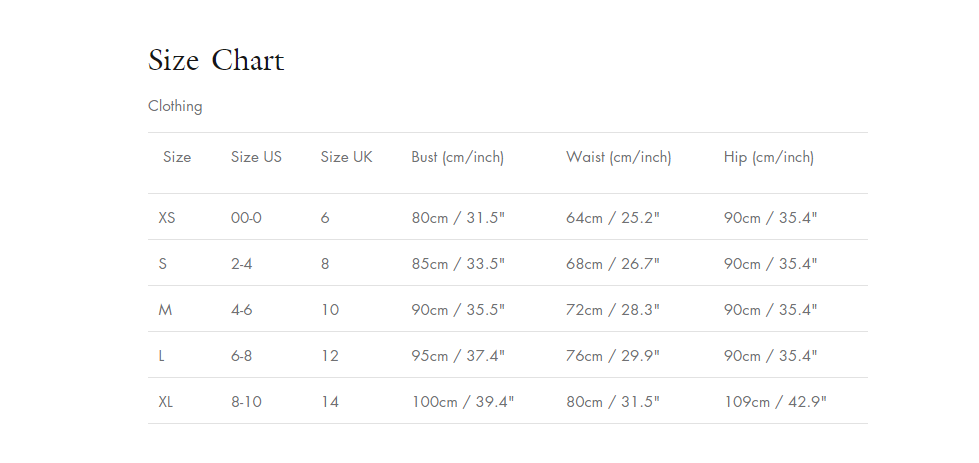
Task: Click the Bust (cm/inch) column header
Action: tap(457, 157)
